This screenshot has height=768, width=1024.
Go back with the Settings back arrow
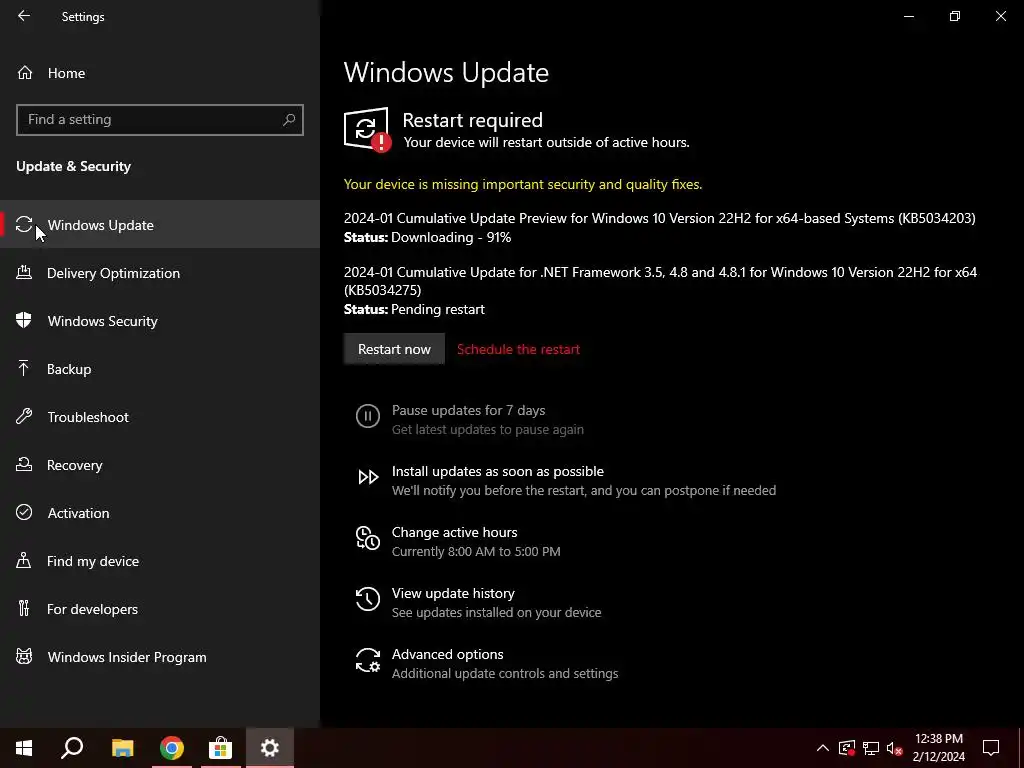pyautogui.click(x=24, y=16)
